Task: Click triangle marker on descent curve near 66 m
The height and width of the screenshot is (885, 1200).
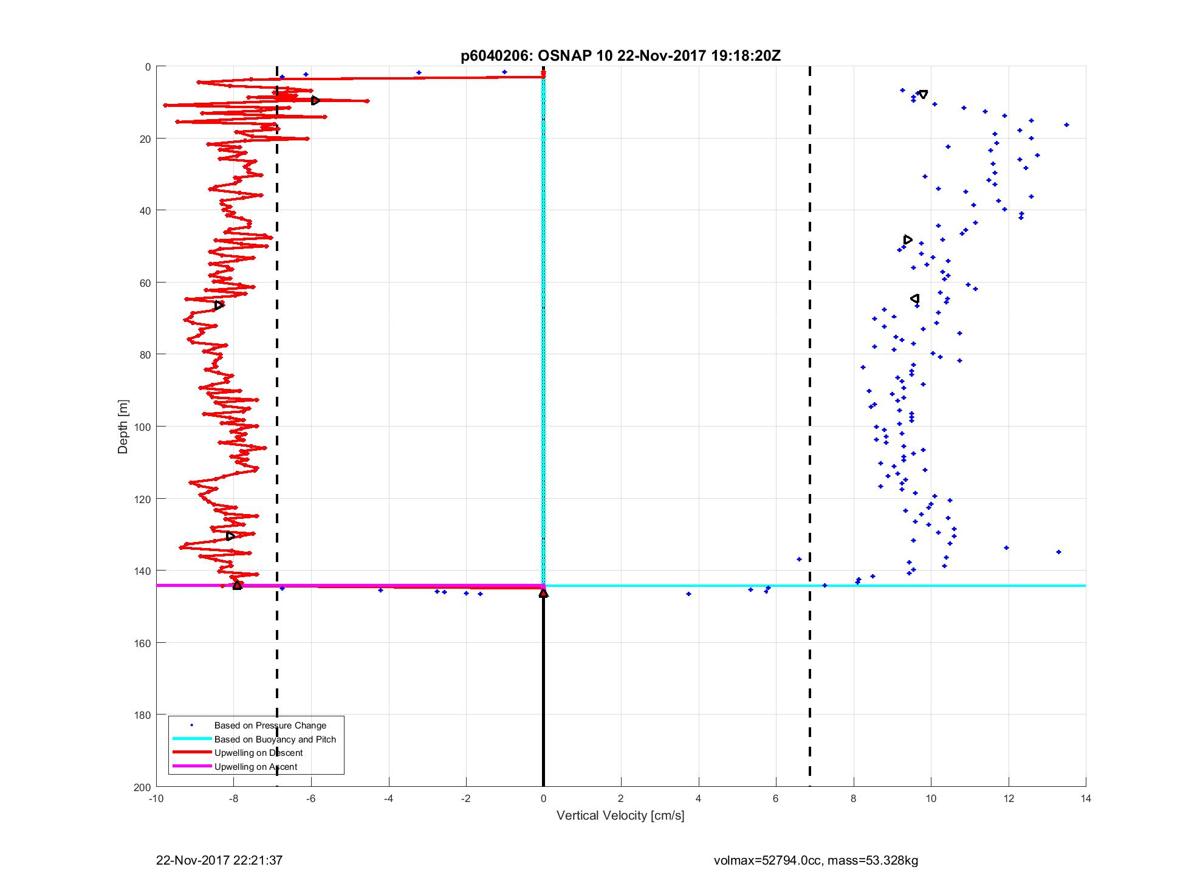Action: tap(218, 305)
